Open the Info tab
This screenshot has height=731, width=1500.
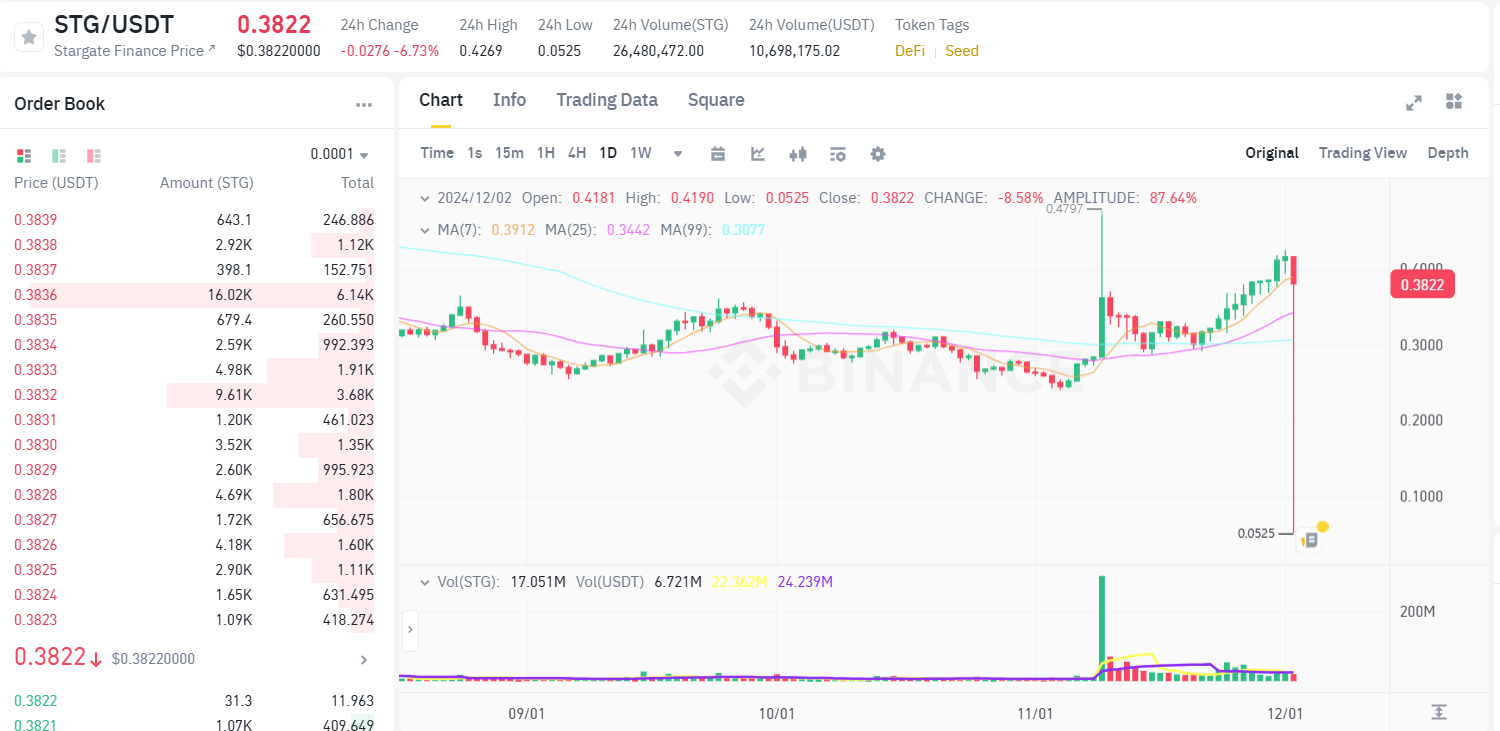tap(509, 100)
